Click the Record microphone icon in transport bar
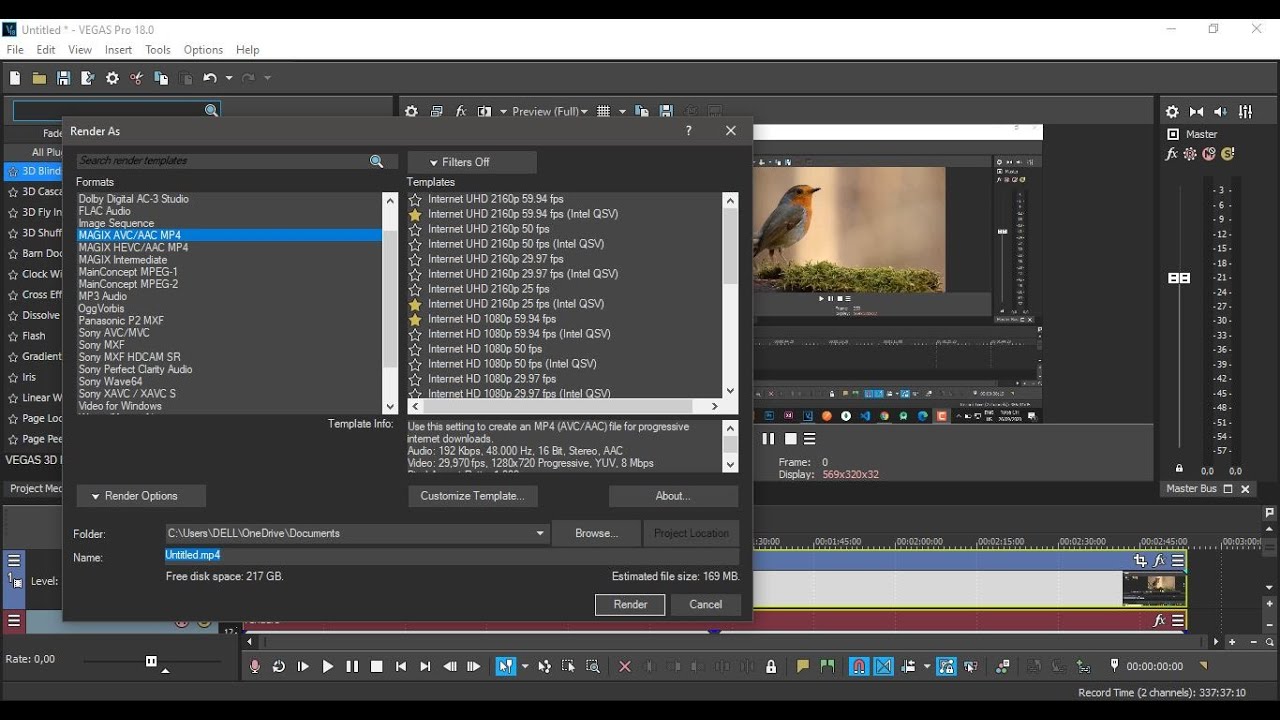 click(255, 666)
